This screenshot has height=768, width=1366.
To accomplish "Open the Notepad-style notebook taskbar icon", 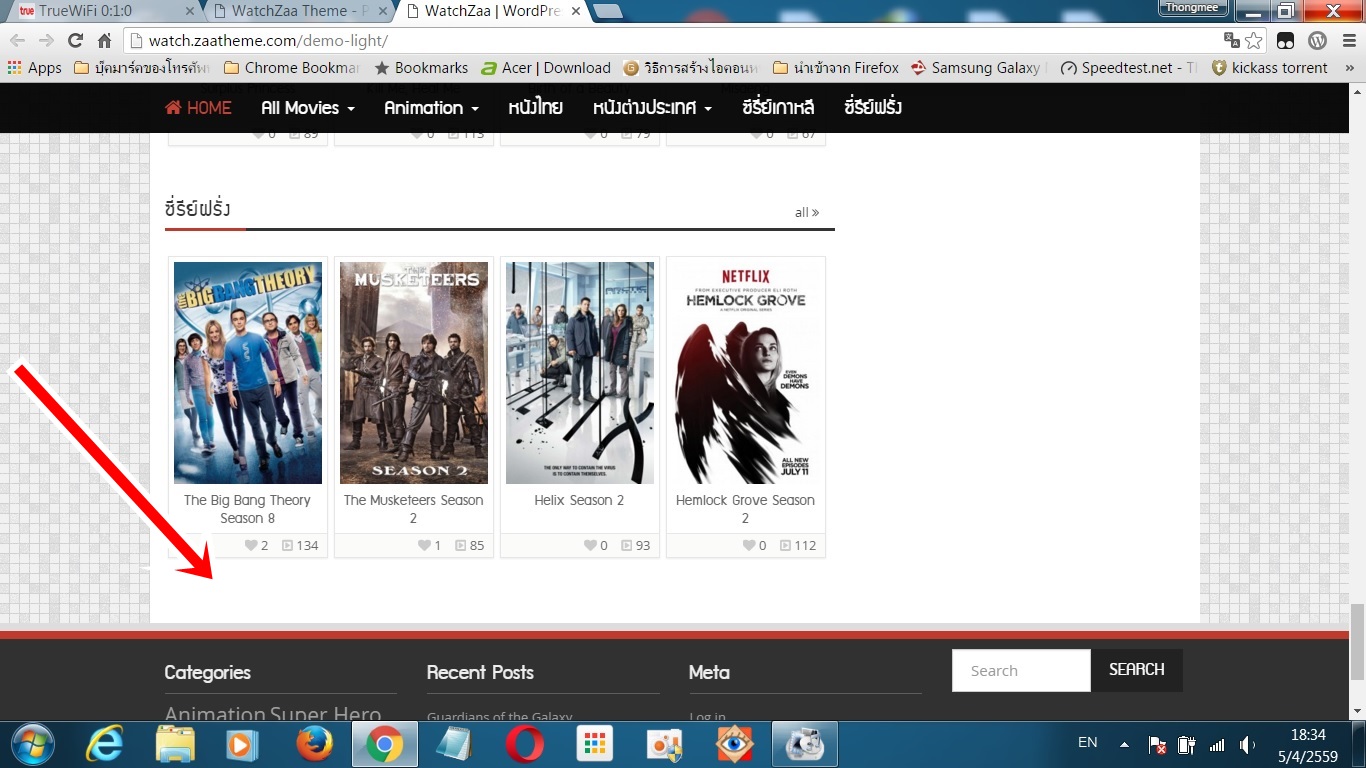I will click(455, 745).
